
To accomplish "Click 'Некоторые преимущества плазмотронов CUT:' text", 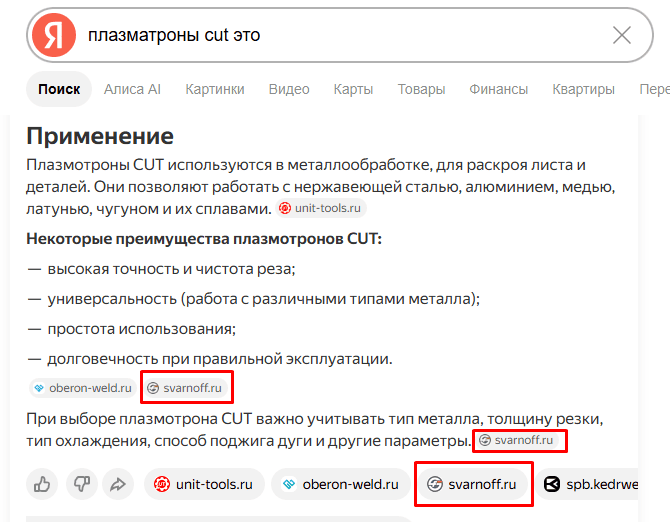I will click(x=204, y=238).
